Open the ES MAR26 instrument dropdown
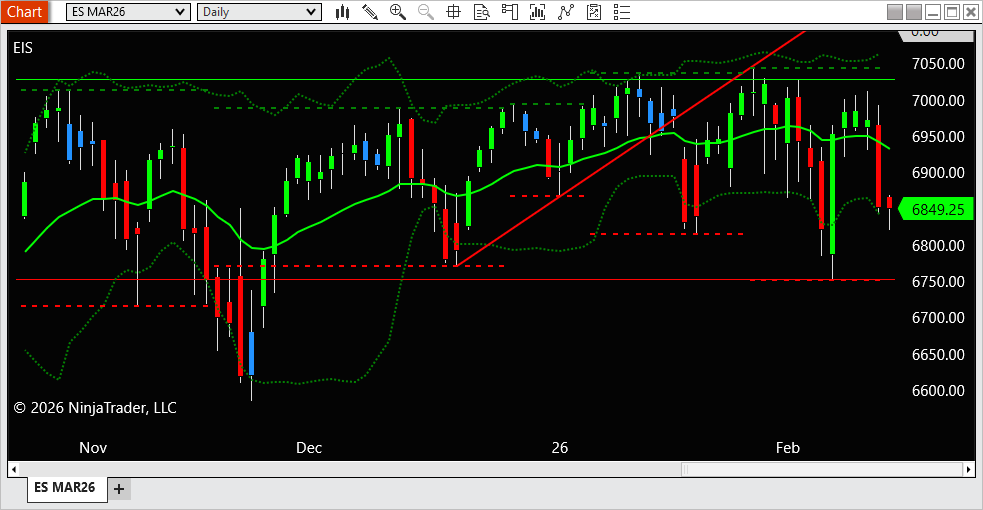Viewport: 983px width, 510px height. pyautogui.click(x=128, y=12)
